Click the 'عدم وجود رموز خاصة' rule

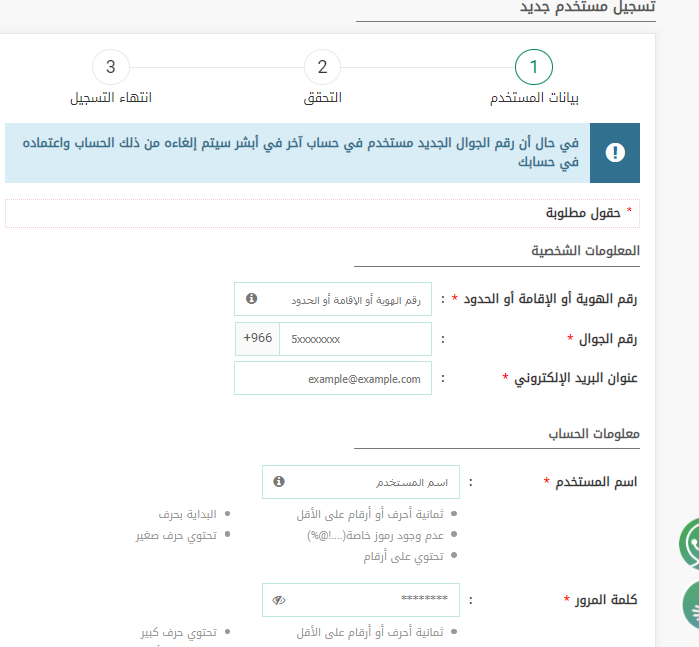coord(375,535)
